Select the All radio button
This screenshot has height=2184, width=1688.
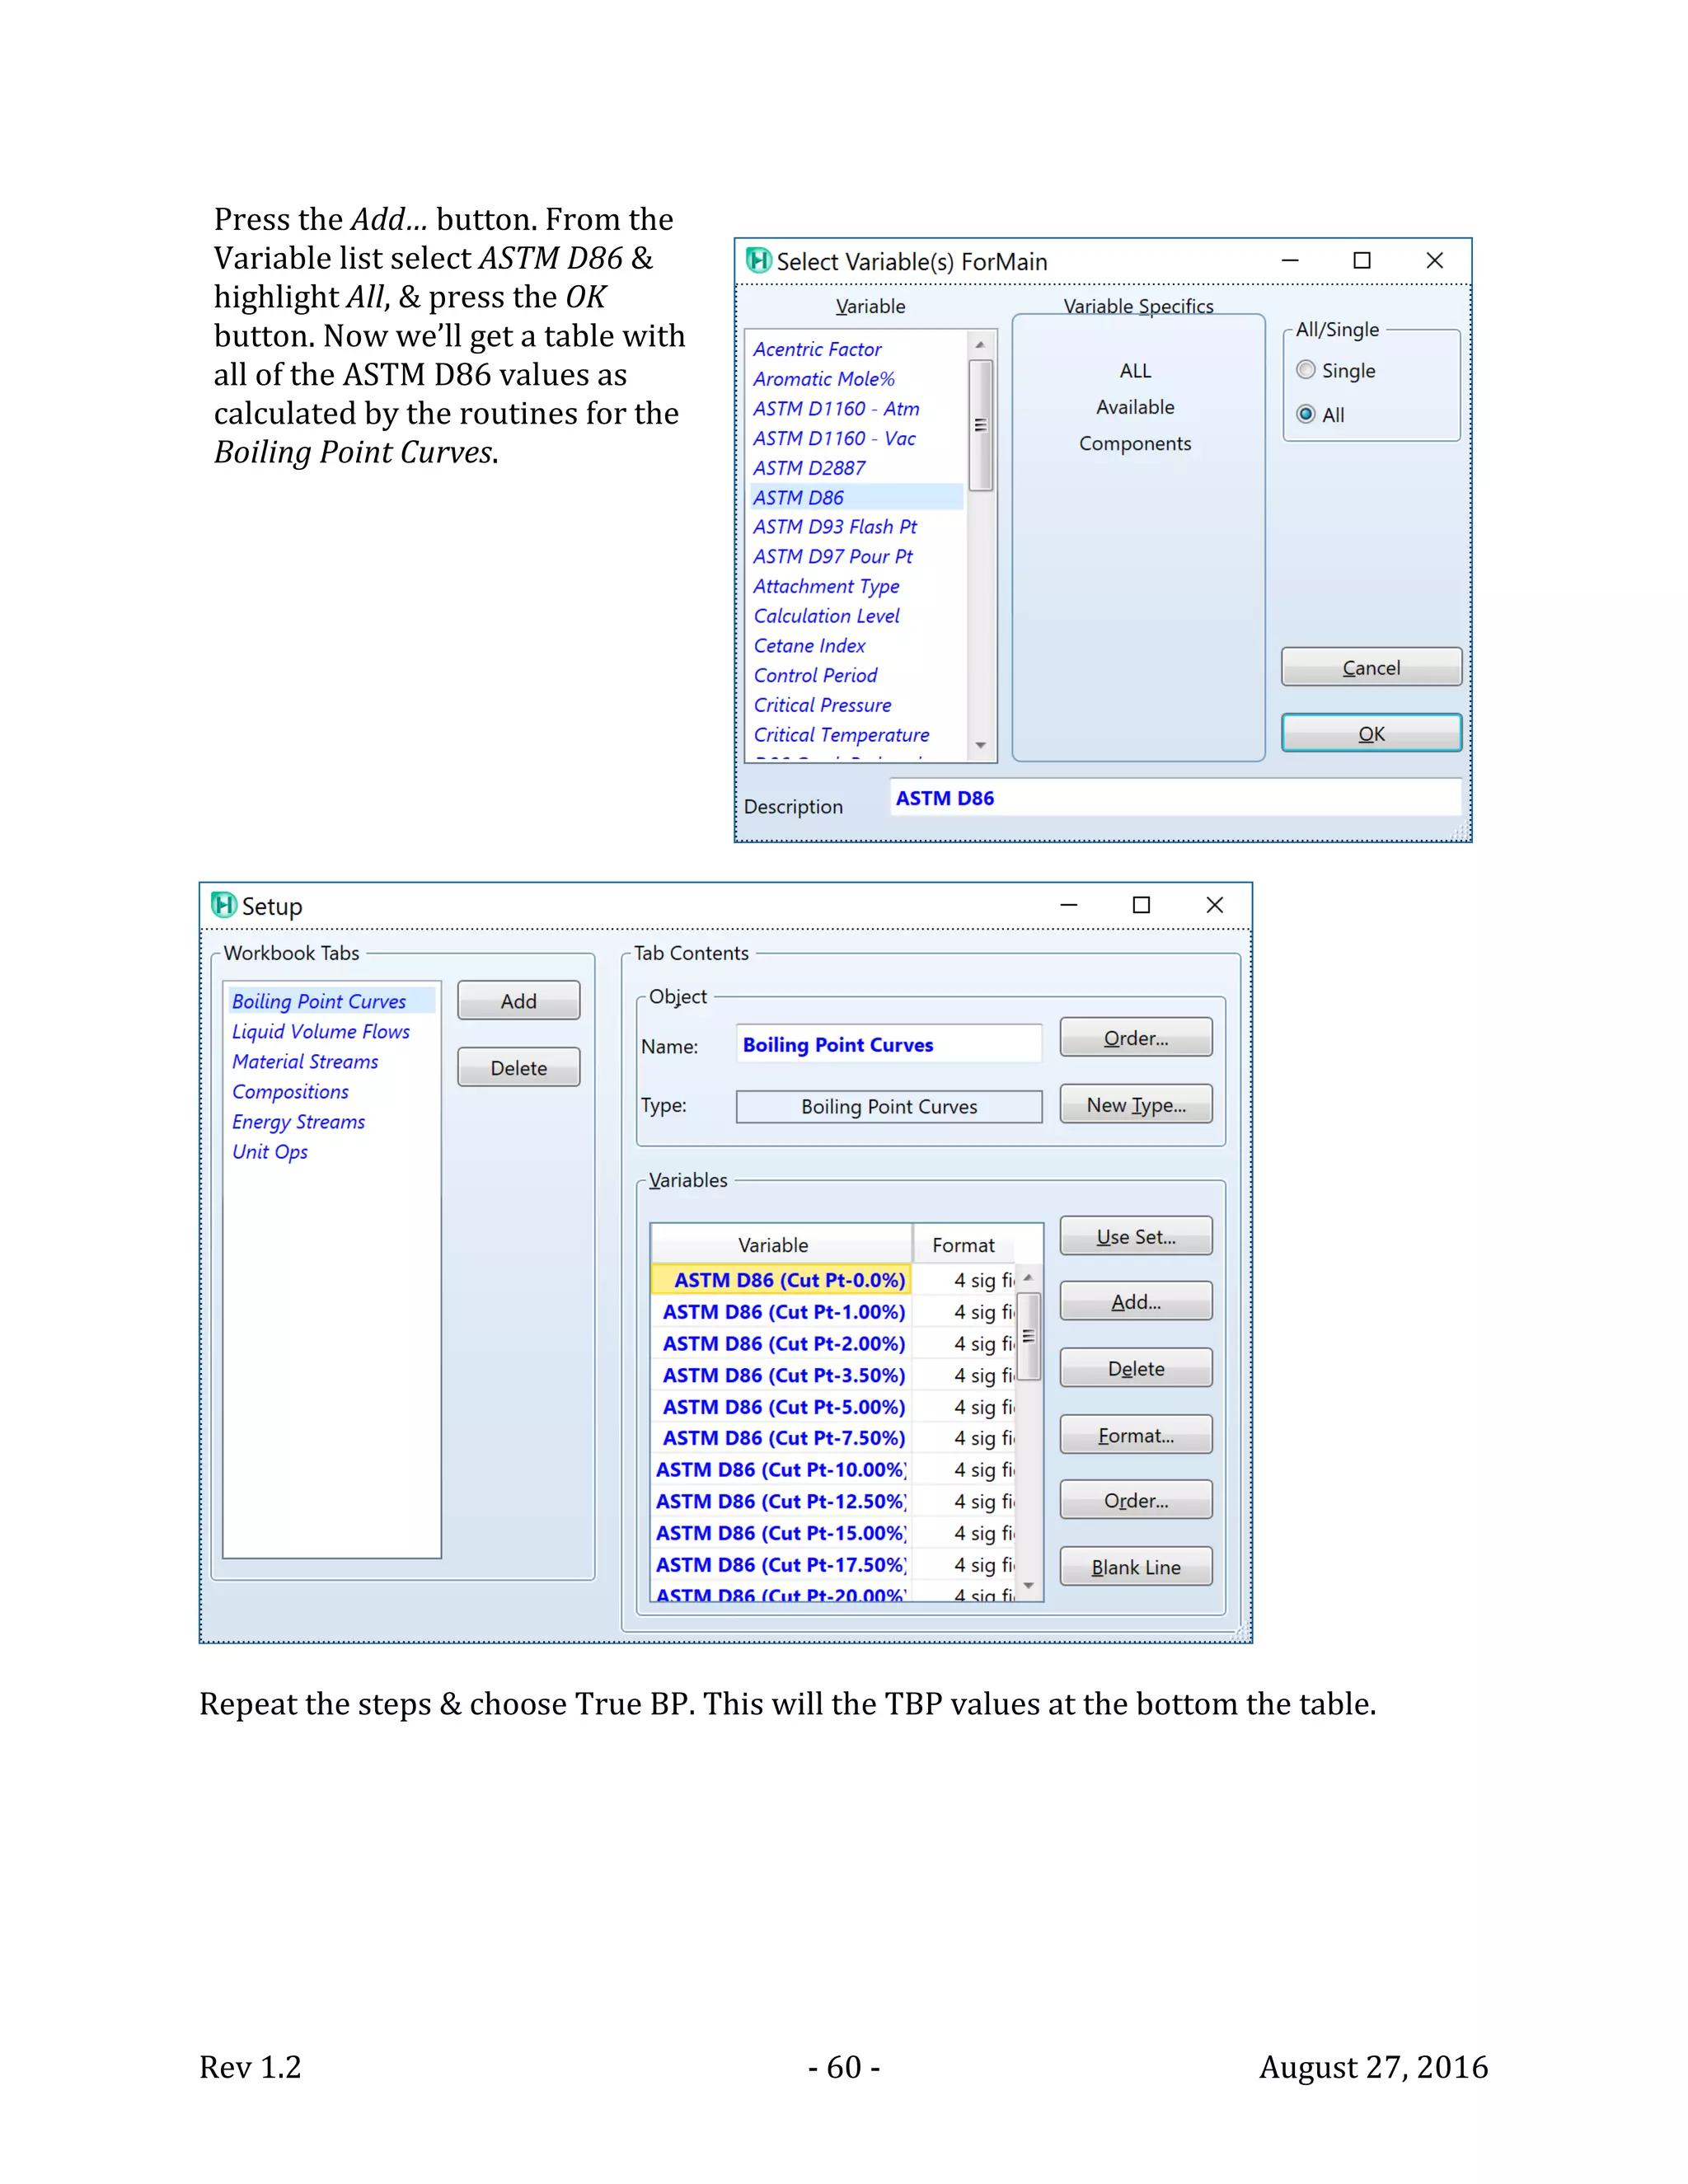1306,414
